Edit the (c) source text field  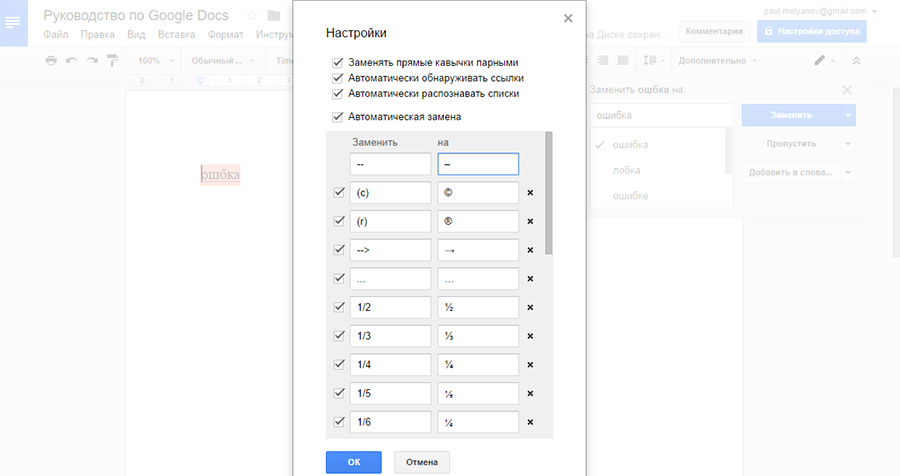tap(390, 193)
